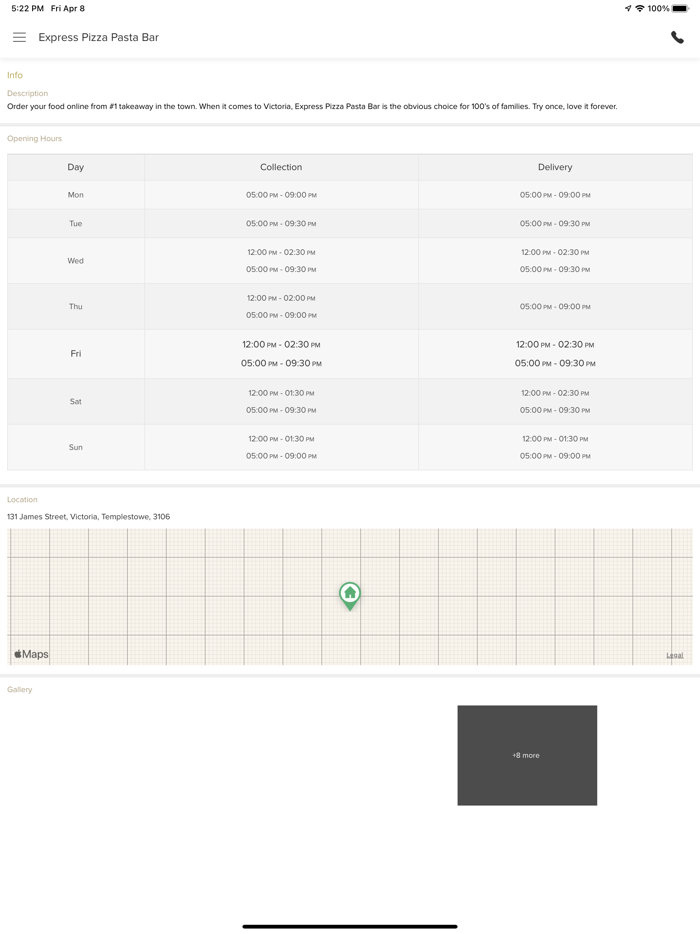700x934 pixels.
Task: Tap the Wi-Fi status icon
Action: pos(640,8)
